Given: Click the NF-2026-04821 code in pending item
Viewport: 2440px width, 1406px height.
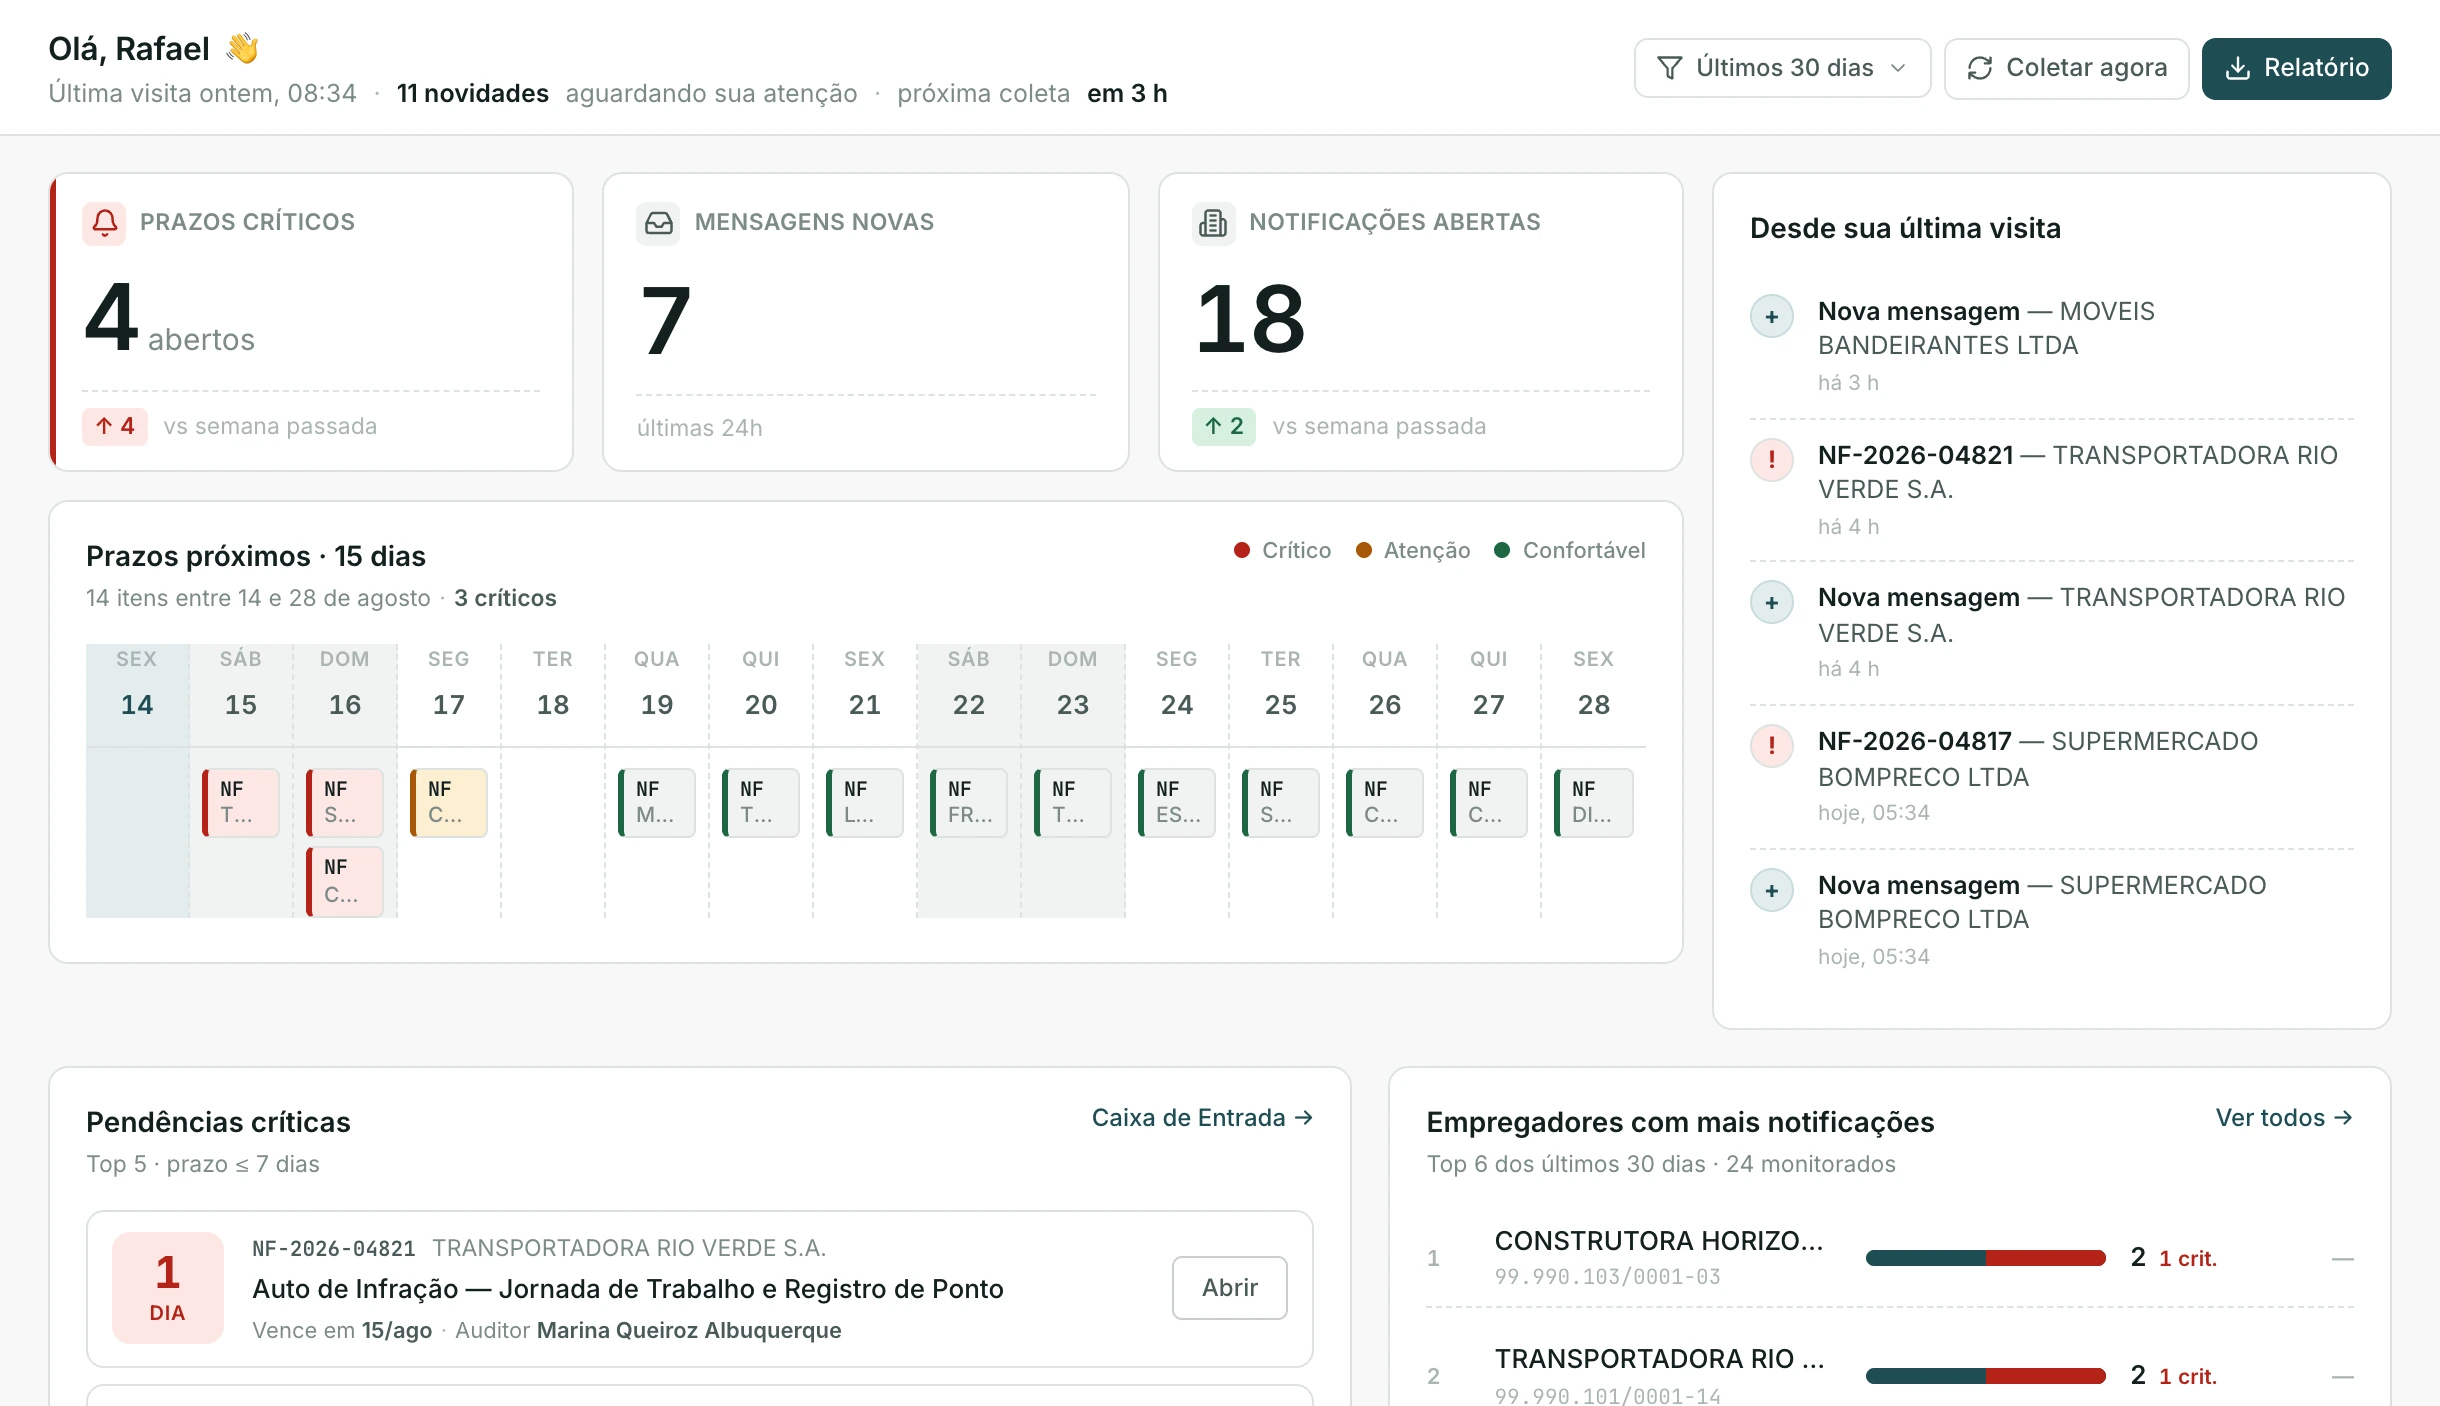Looking at the screenshot, I should click(x=334, y=1248).
